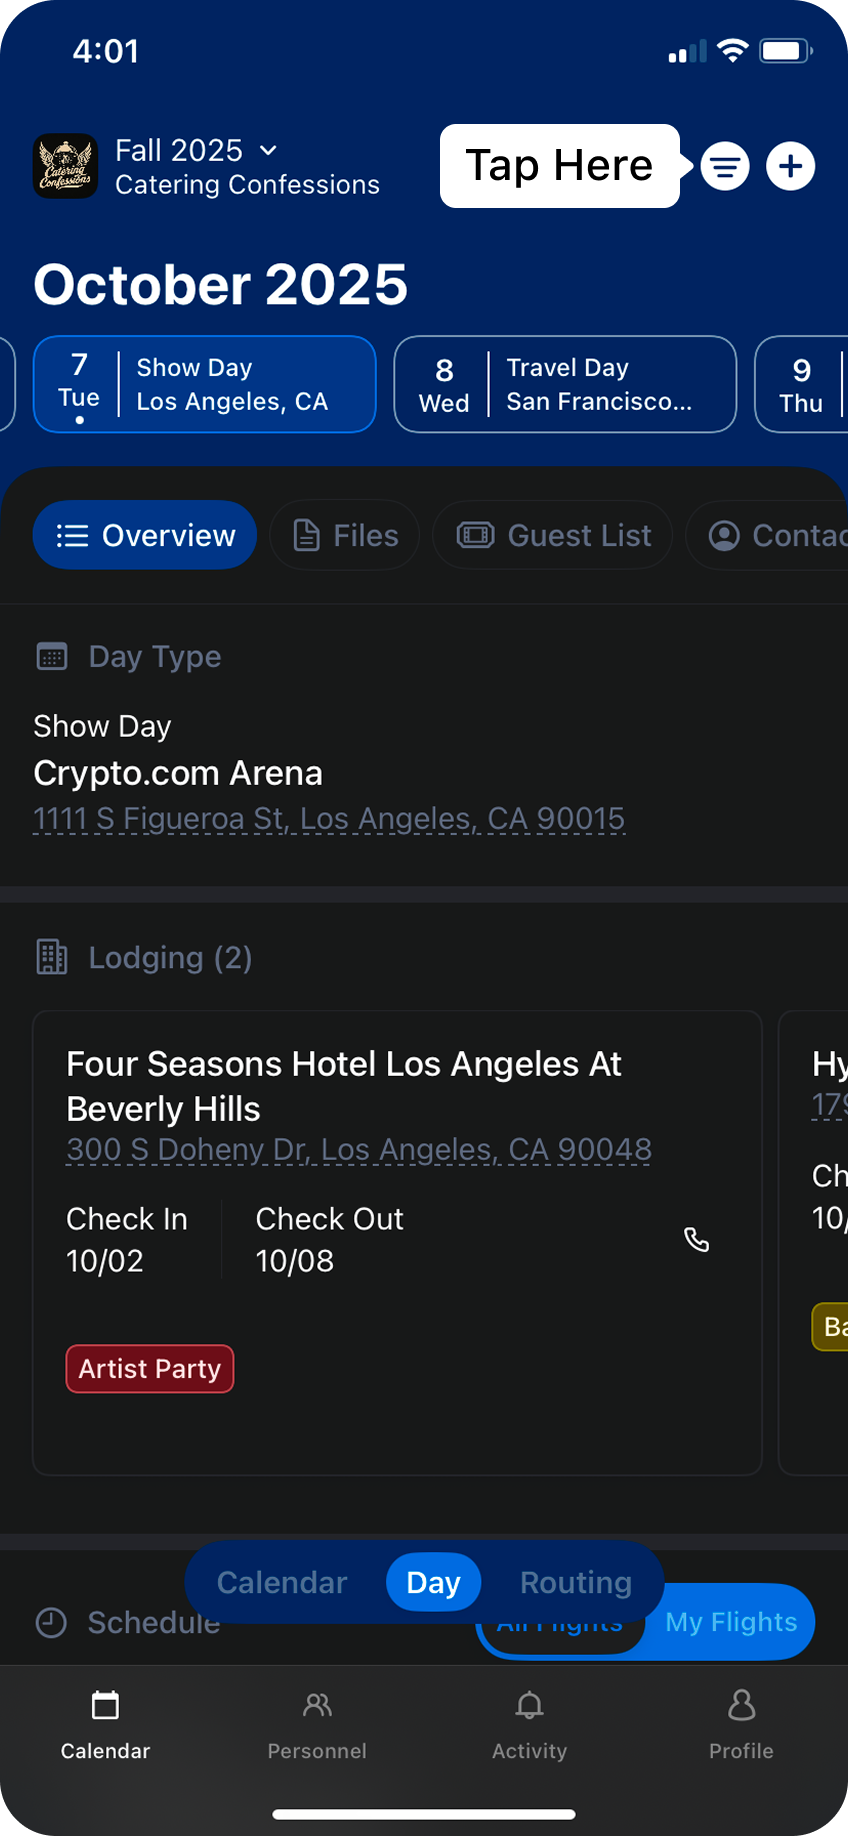The width and height of the screenshot is (848, 1836).
Task: Select the Overview tab
Action: tap(145, 535)
